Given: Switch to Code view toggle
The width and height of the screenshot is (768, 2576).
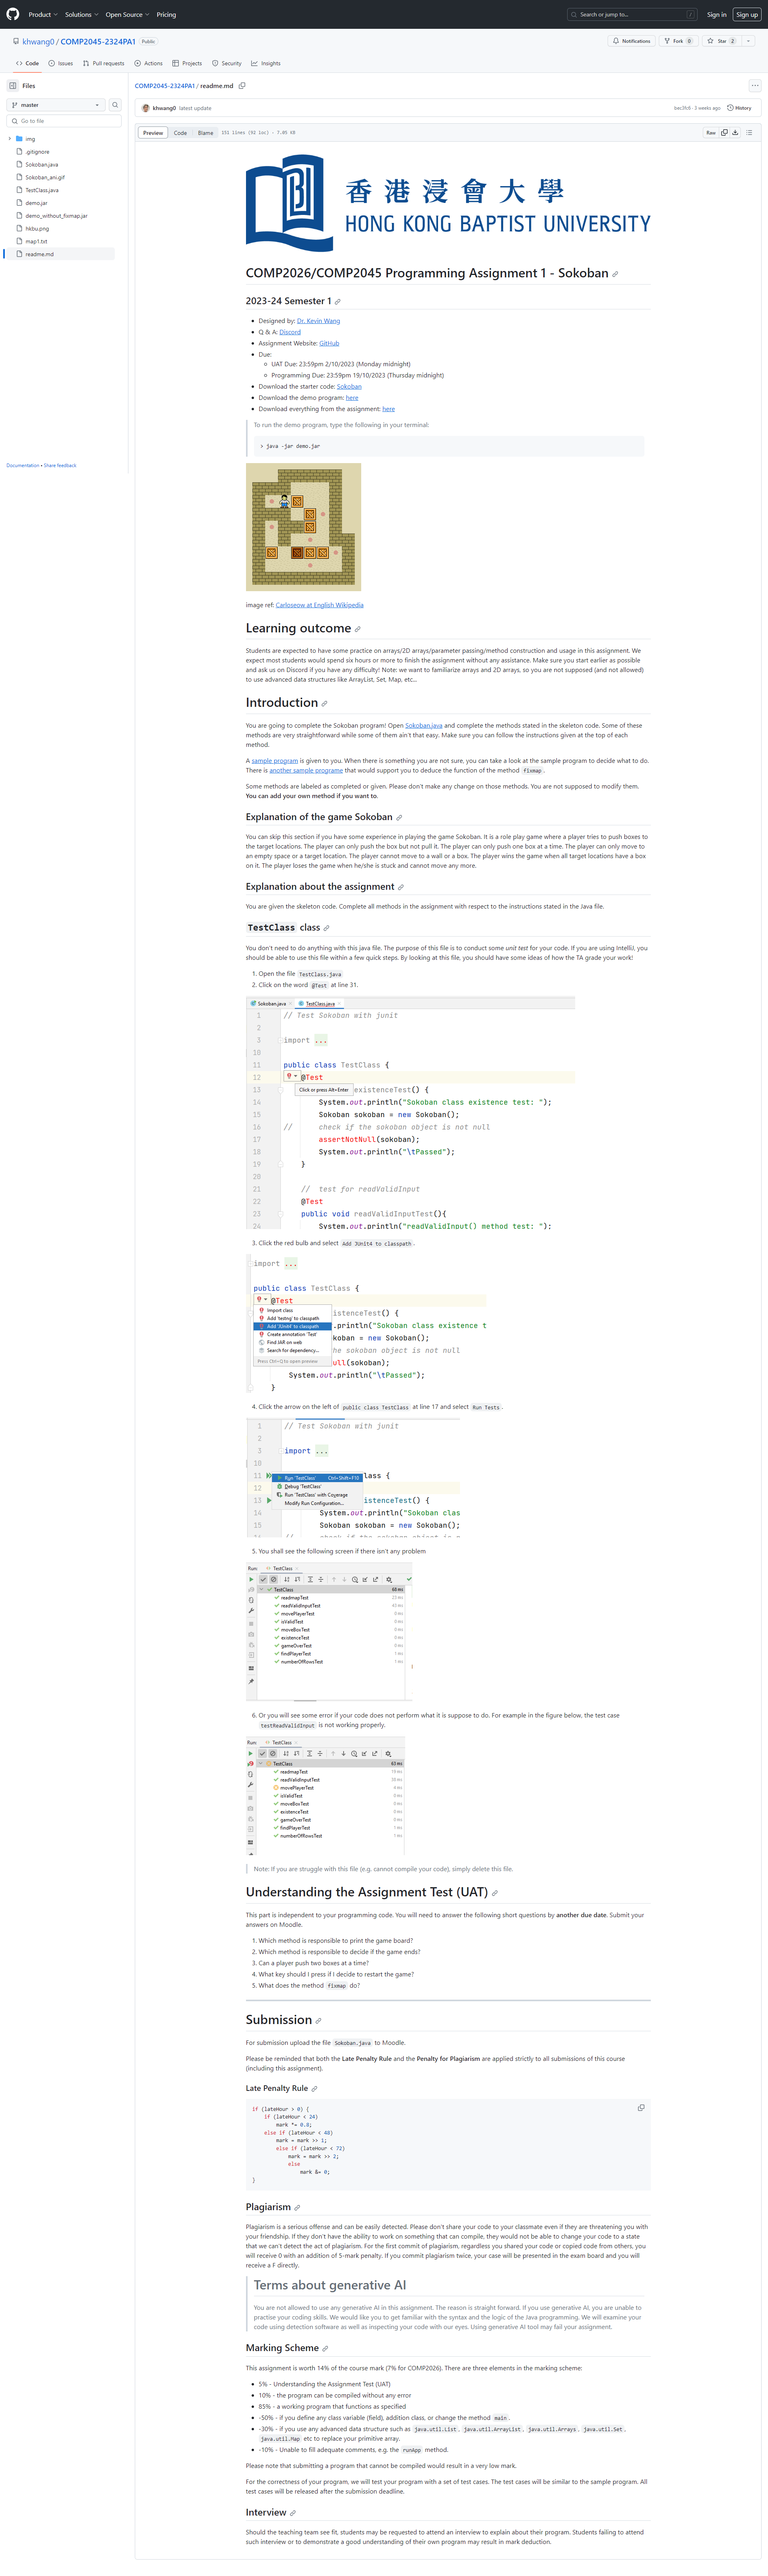Looking at the screenshot, I should (x=180, y=132).
